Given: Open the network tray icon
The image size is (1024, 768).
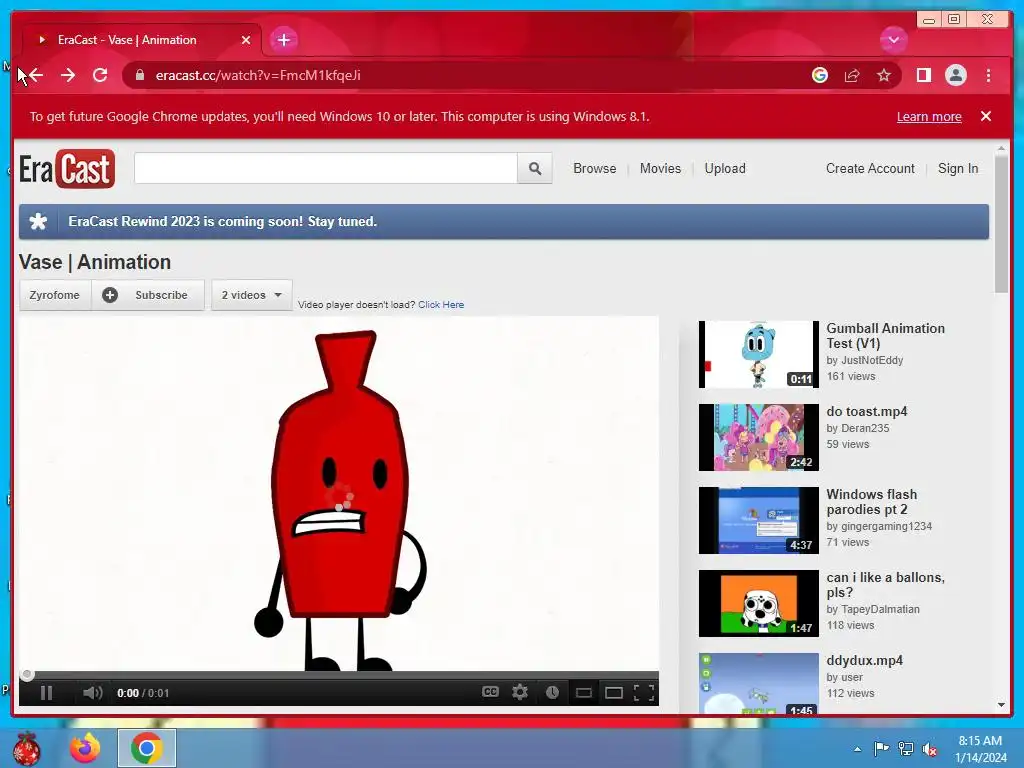Looking at the screenshot, I should (x=906, y=749).
